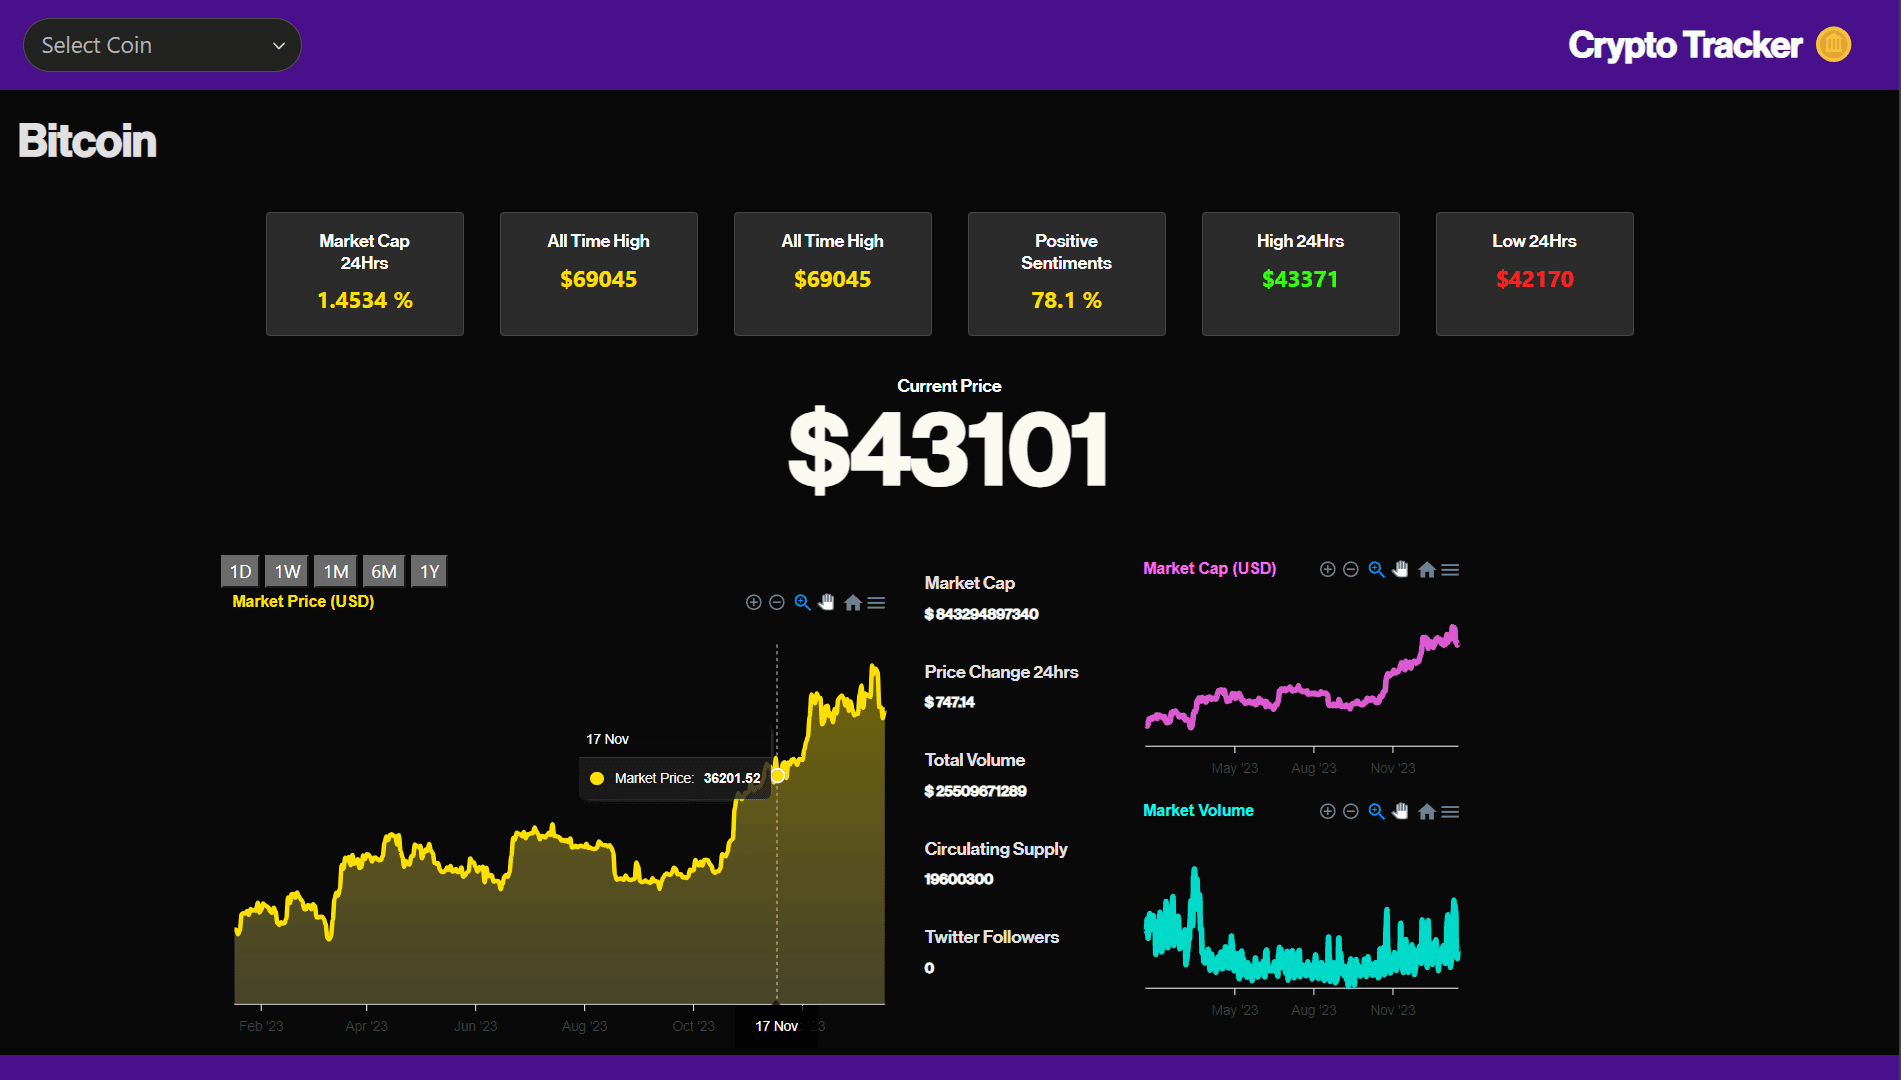1901x1080 pixels.
Task: Click the 17 Nov data point marker
Action: [x=778, y=776]
